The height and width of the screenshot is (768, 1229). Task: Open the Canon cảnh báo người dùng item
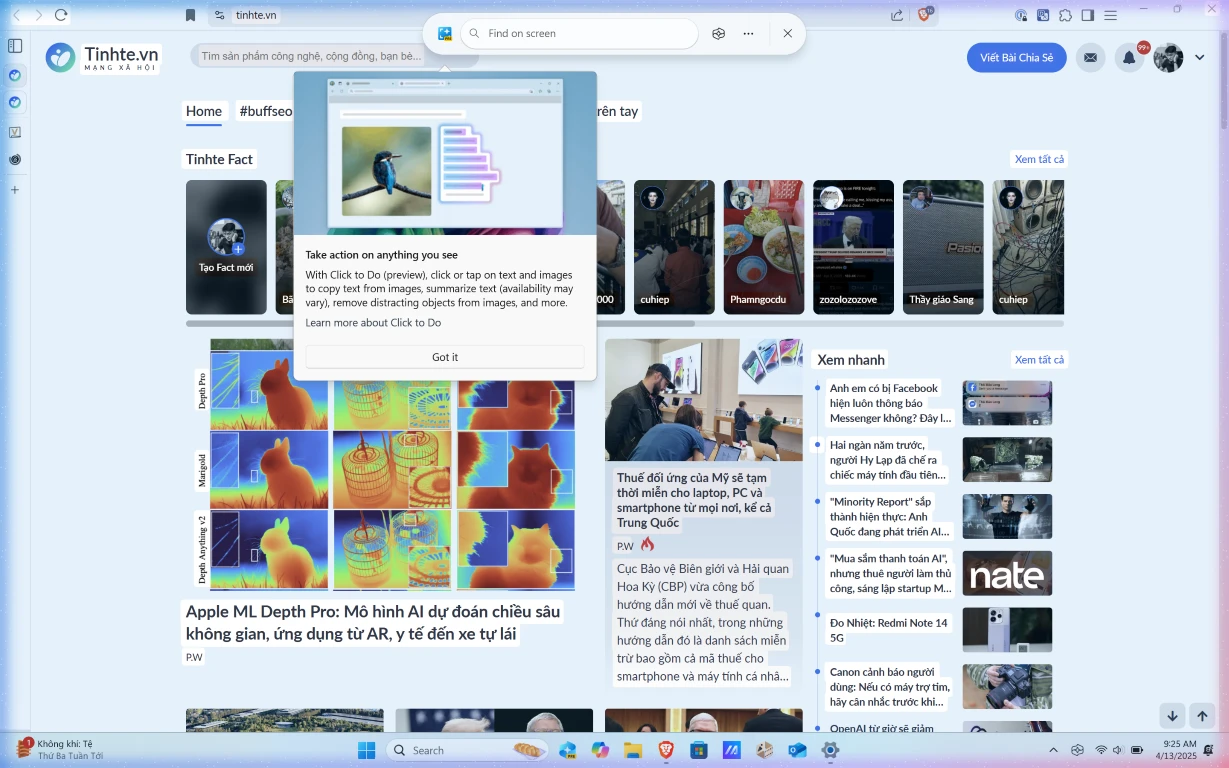tap(890, 686)
